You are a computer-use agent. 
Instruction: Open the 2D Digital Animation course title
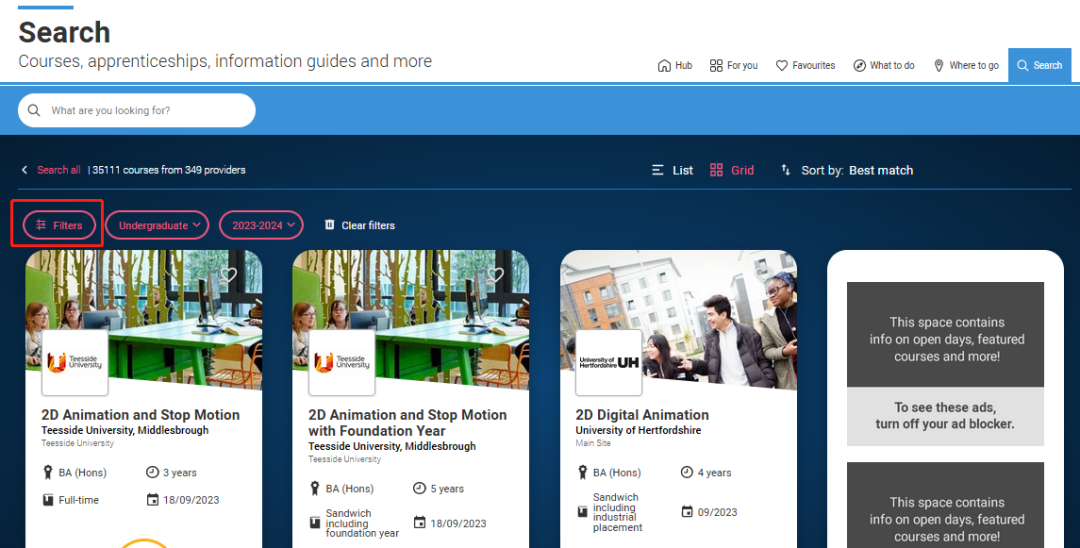642,415
